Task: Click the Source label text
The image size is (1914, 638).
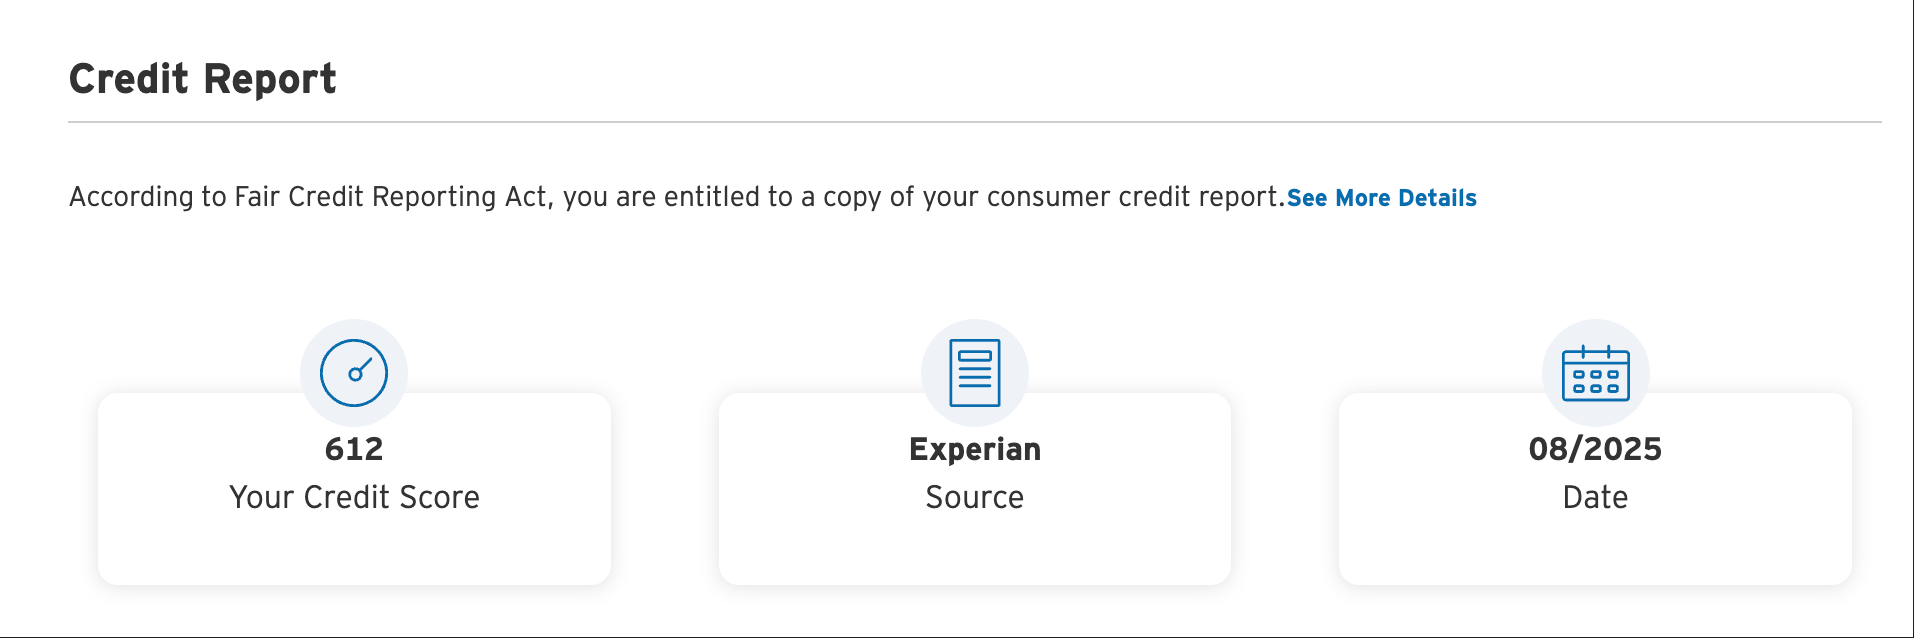Action: (975, 497)
